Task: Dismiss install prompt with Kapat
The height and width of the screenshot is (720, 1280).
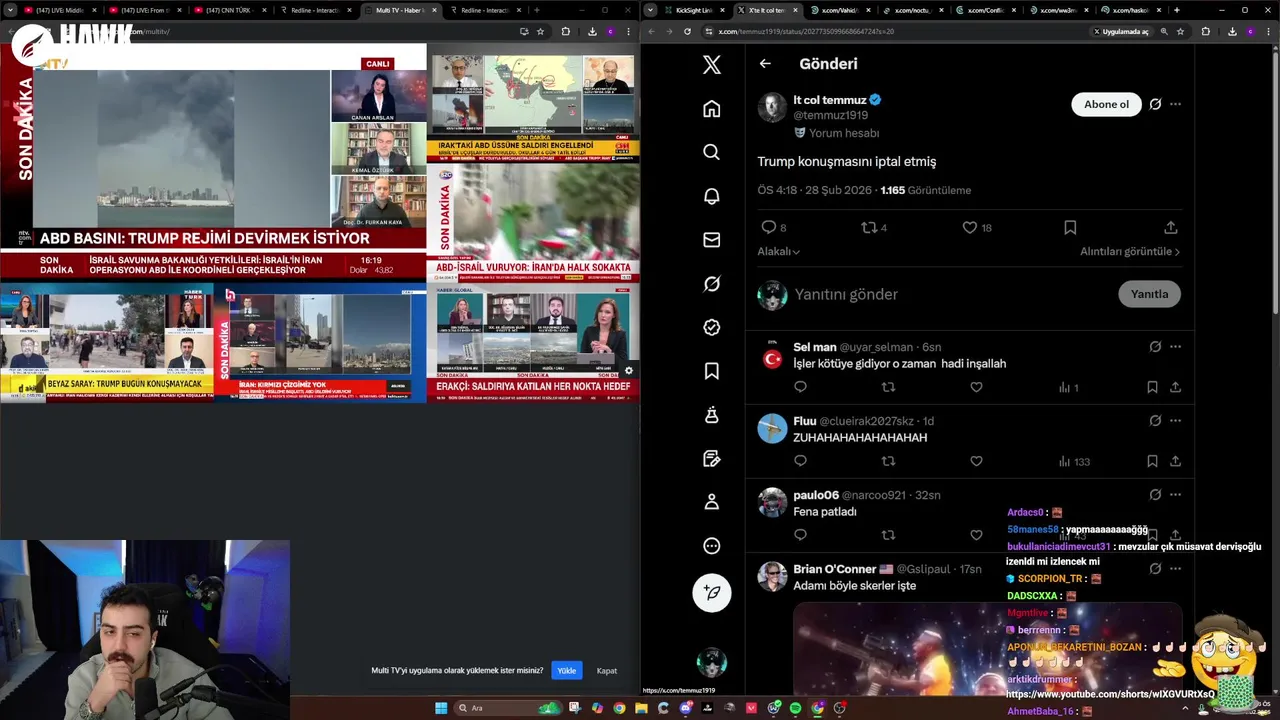Action: [x=607, y=670]
